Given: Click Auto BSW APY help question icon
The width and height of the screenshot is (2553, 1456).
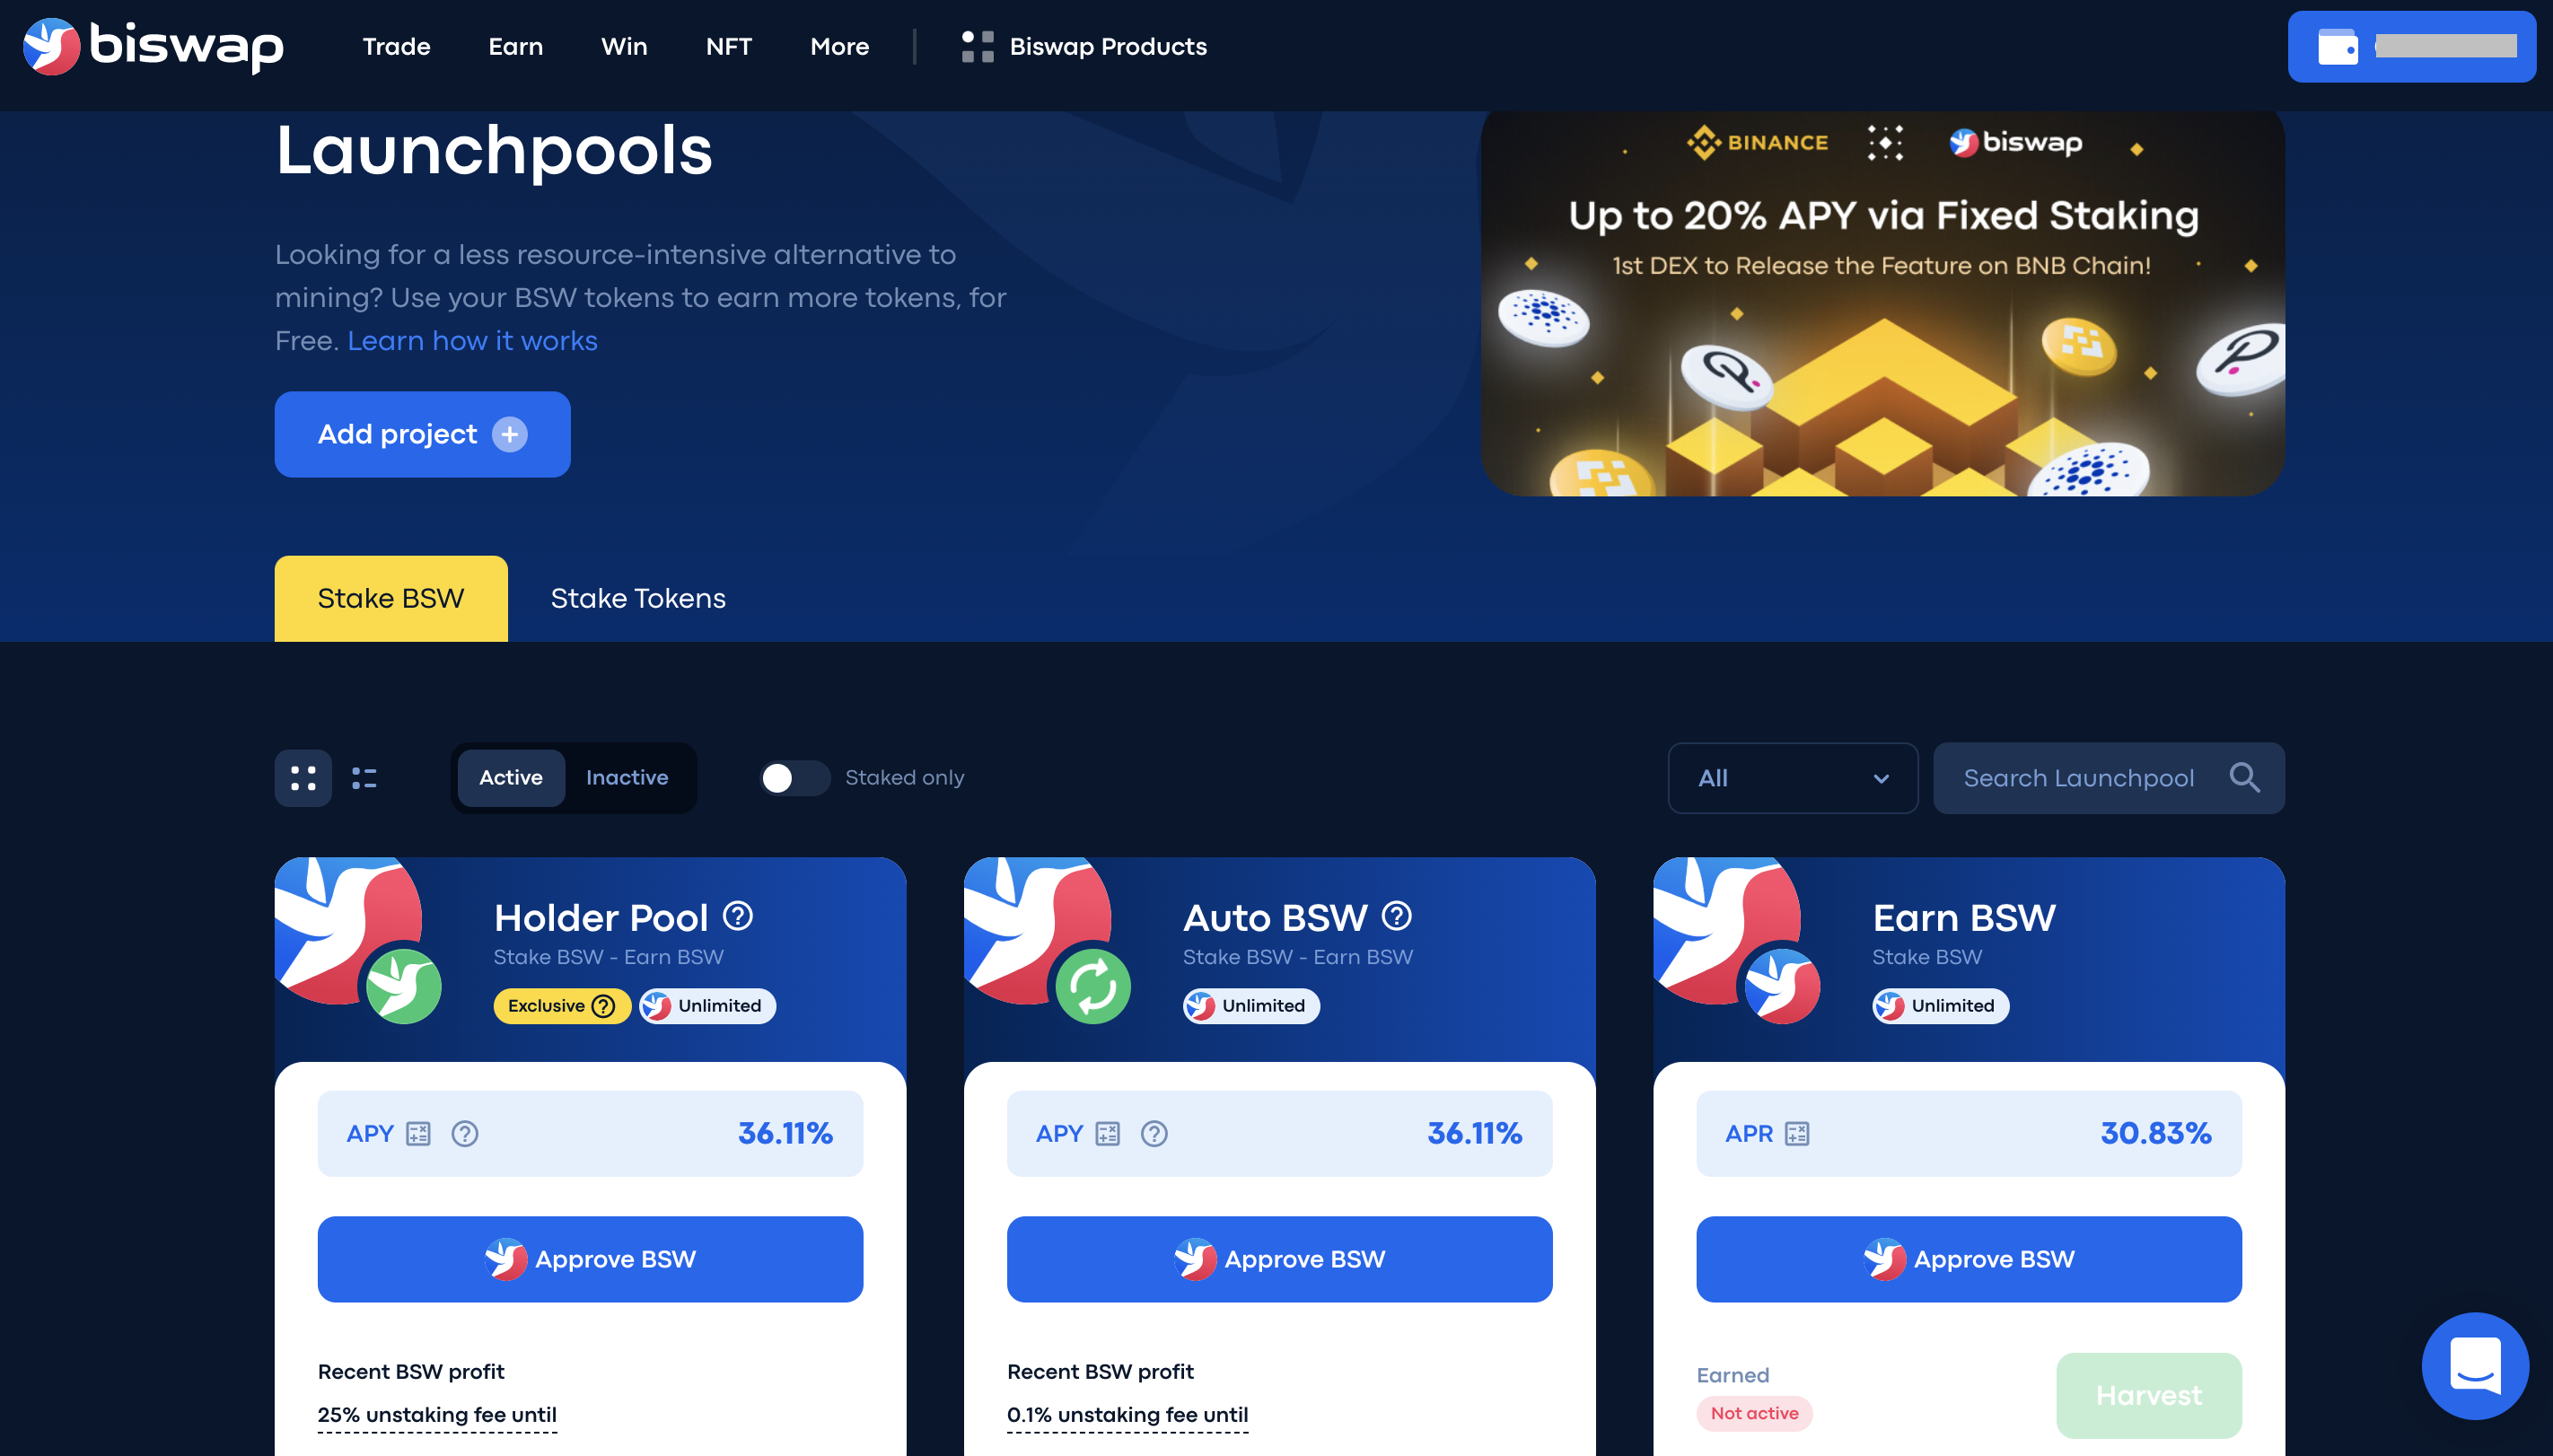Looking at the screenshot, I should (x=1154, y=1134).
